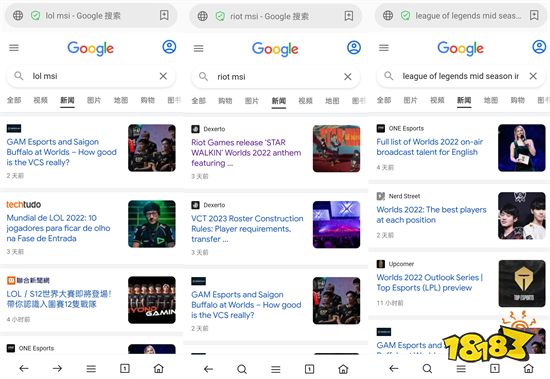Open 'Riot Games release STAR WALKIN' article
Screen dimensions: 550x379
246,153
